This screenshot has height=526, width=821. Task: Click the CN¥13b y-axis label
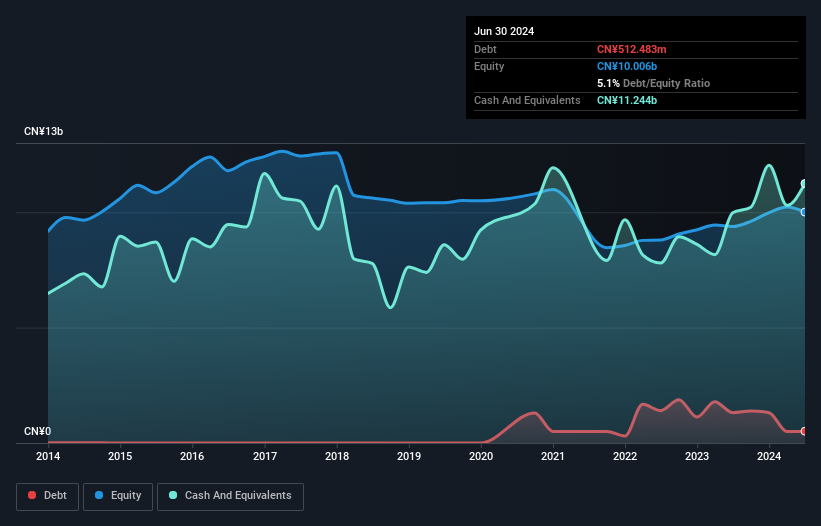click(43, 131)
